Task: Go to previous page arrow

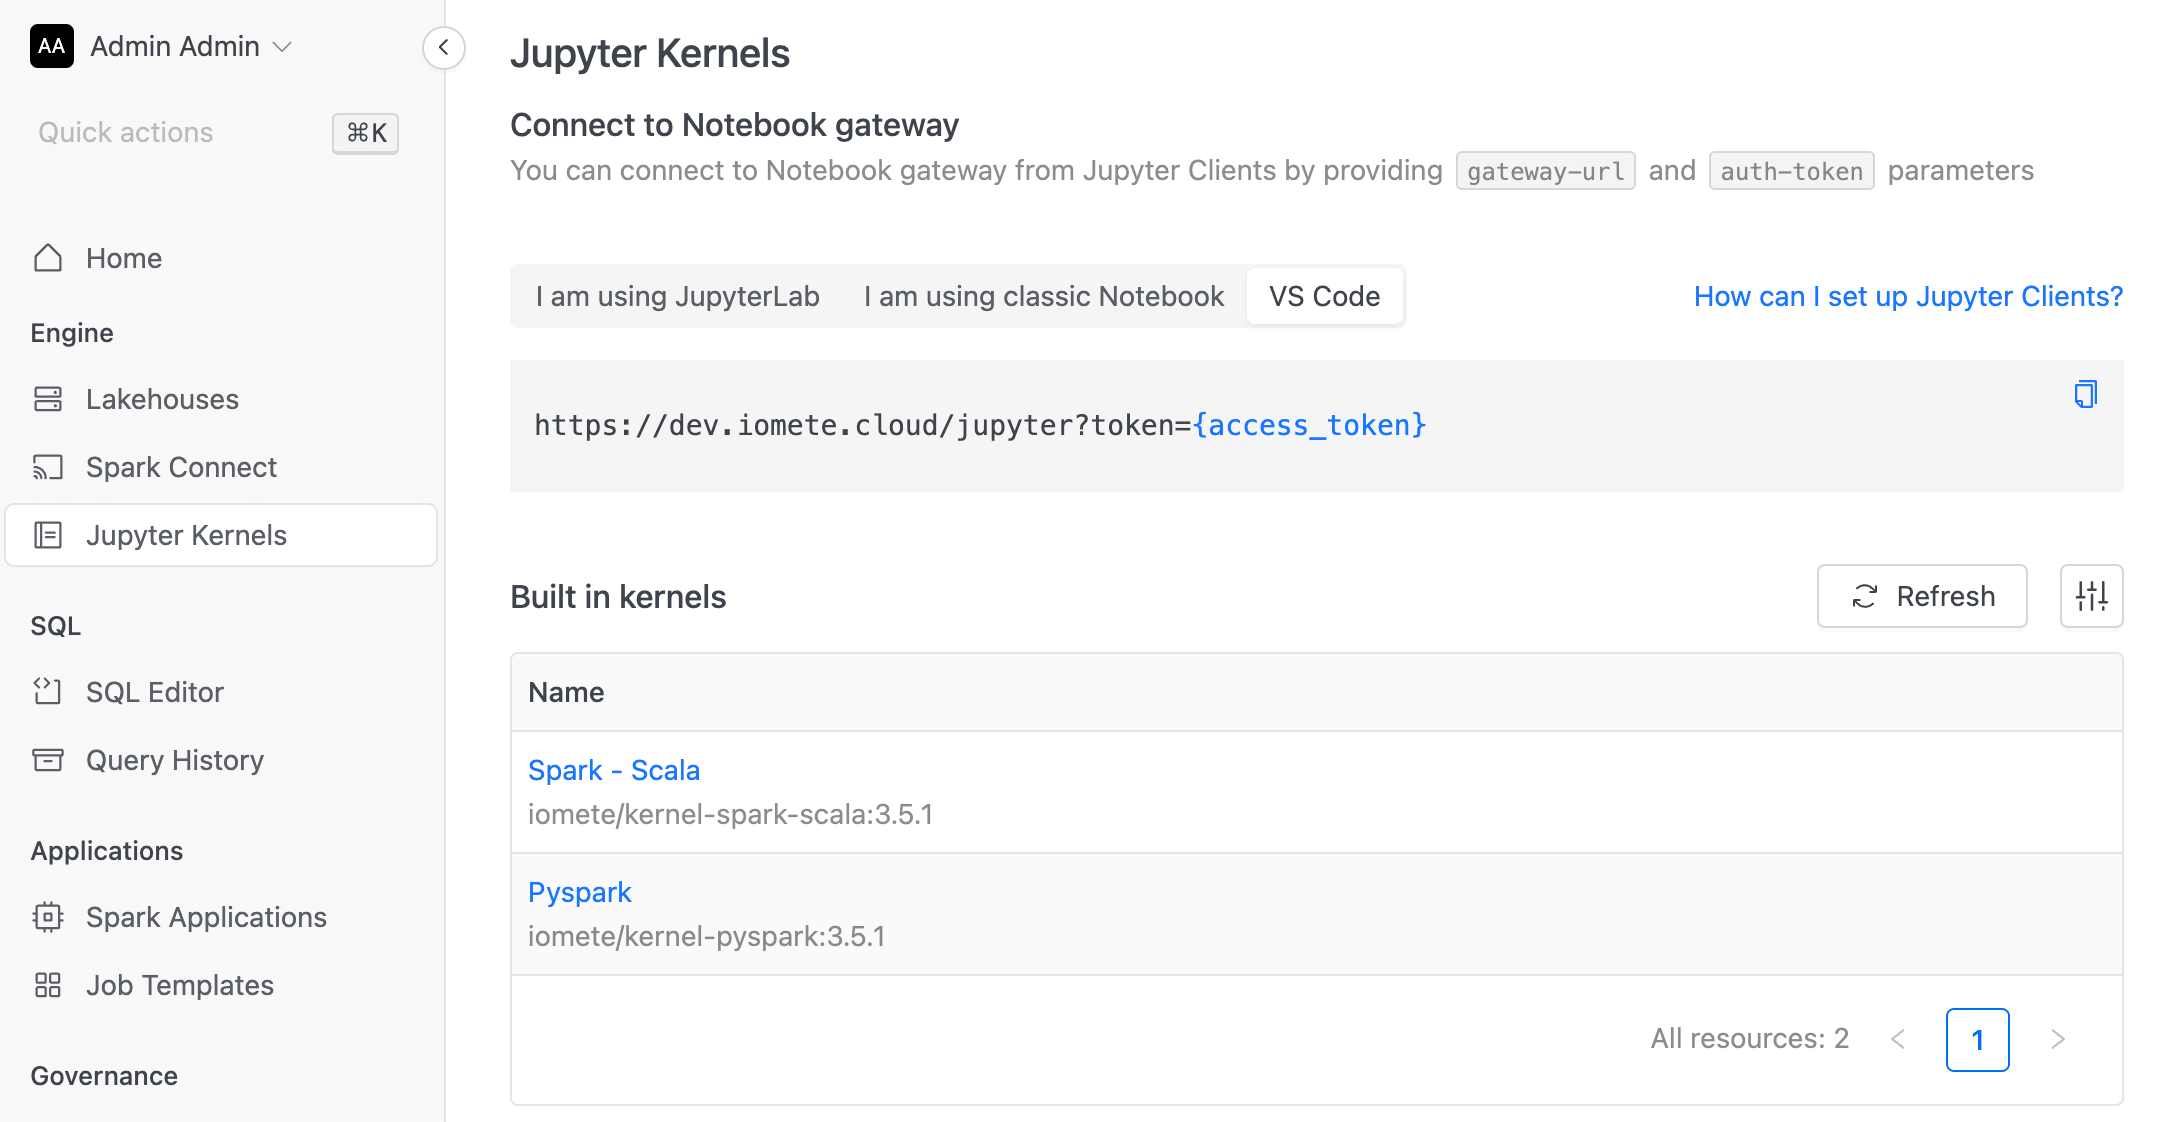Action: coord(1898,1039)
